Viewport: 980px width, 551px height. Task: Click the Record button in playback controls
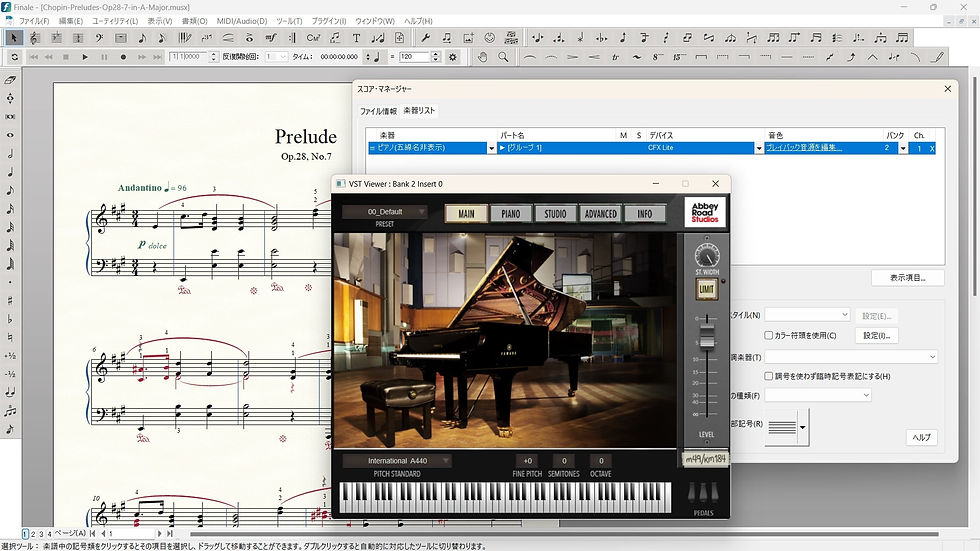click(123, 57)
